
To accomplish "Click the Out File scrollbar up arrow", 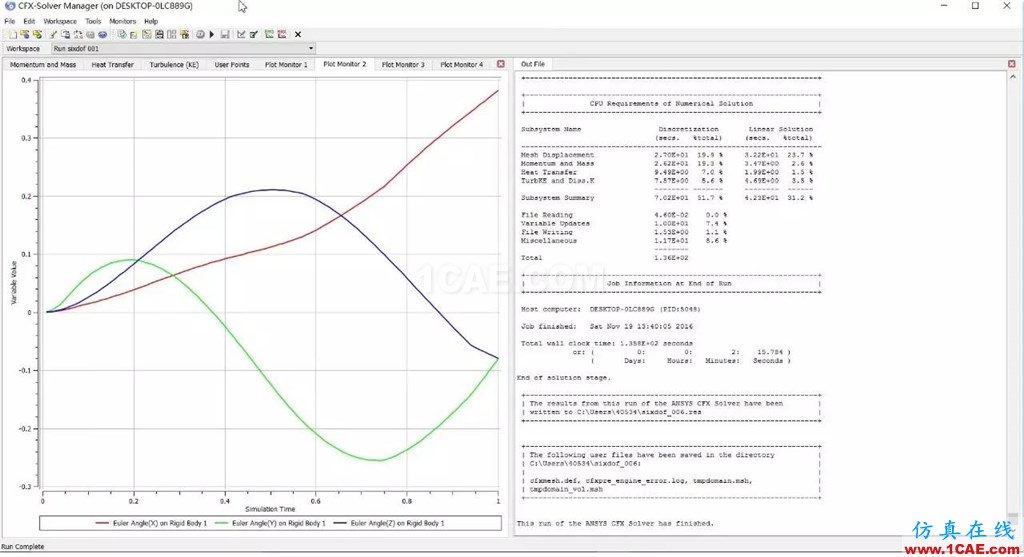I will tap(1013, 76).
